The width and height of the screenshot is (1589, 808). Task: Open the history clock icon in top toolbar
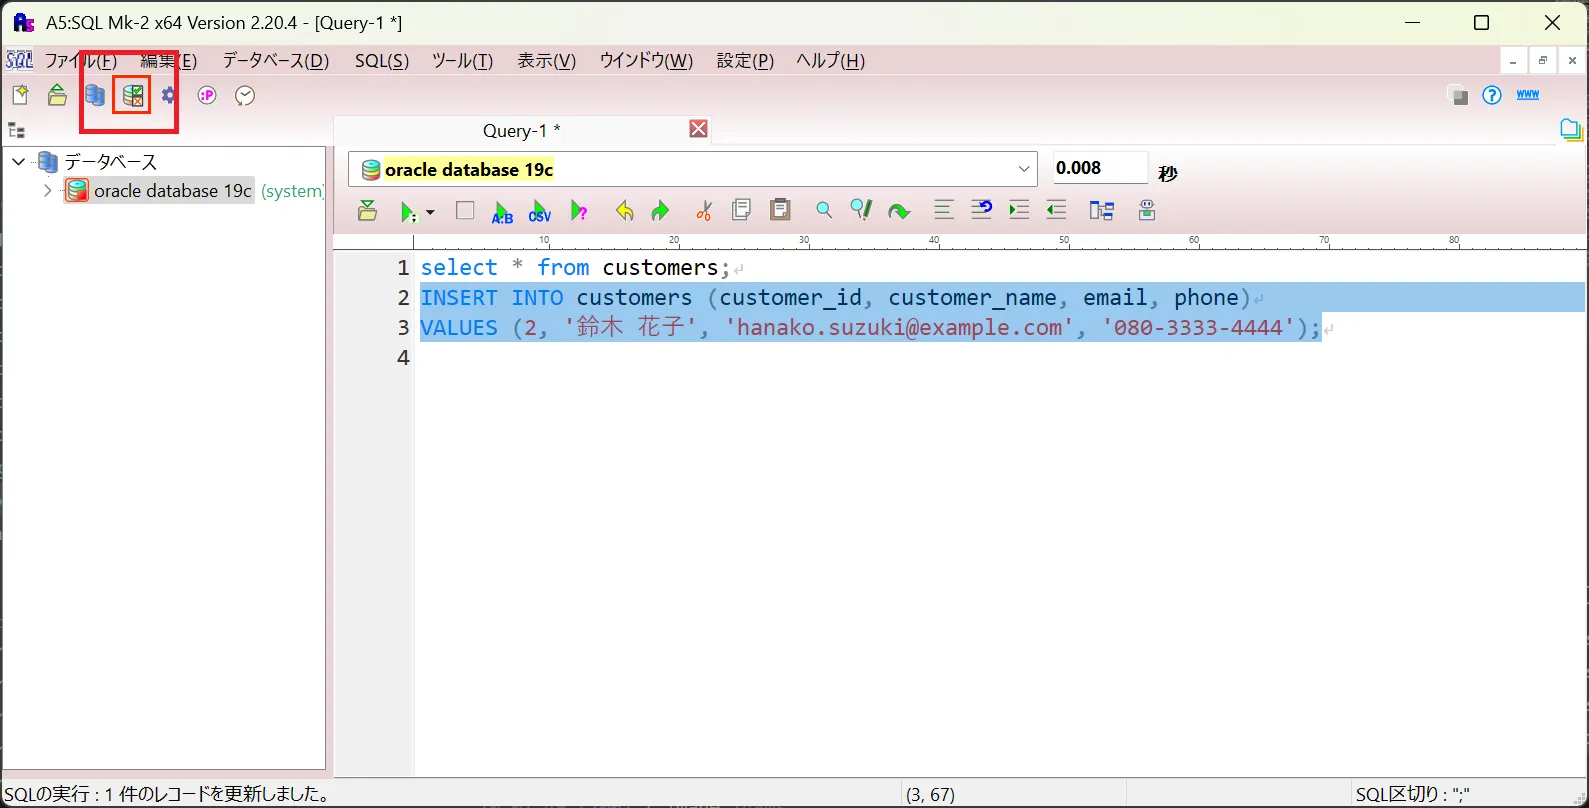(245, 96)
